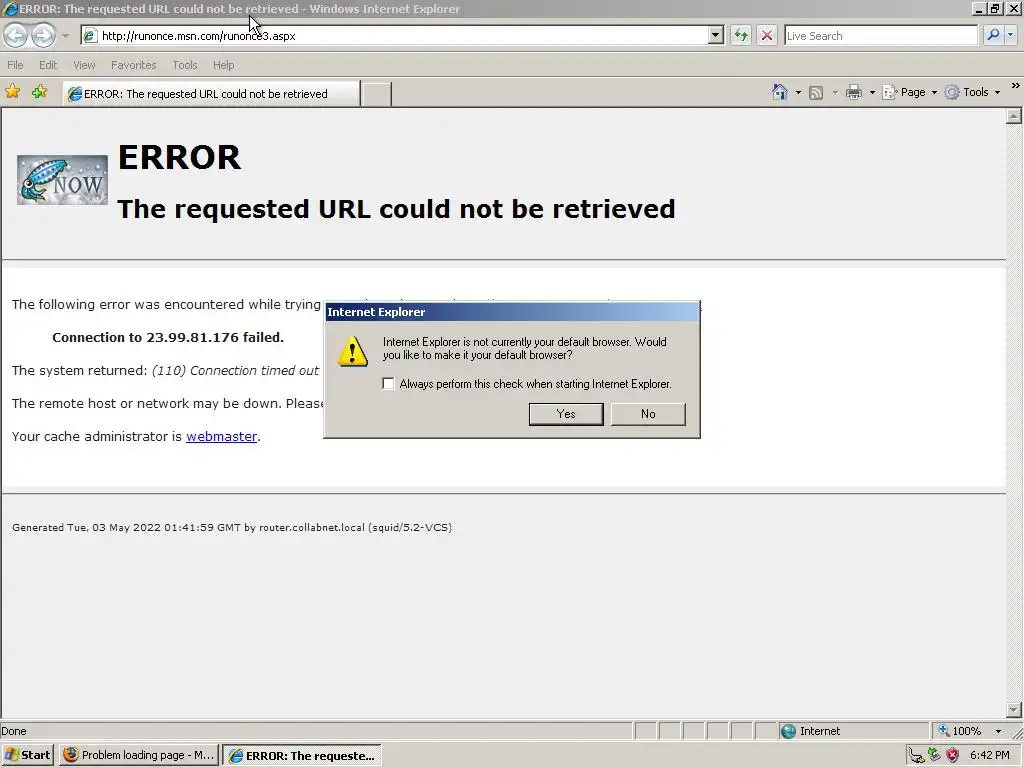The image size is (1024, 768).
Task: Click the green tray icon beside network
Action: point(935,755)
